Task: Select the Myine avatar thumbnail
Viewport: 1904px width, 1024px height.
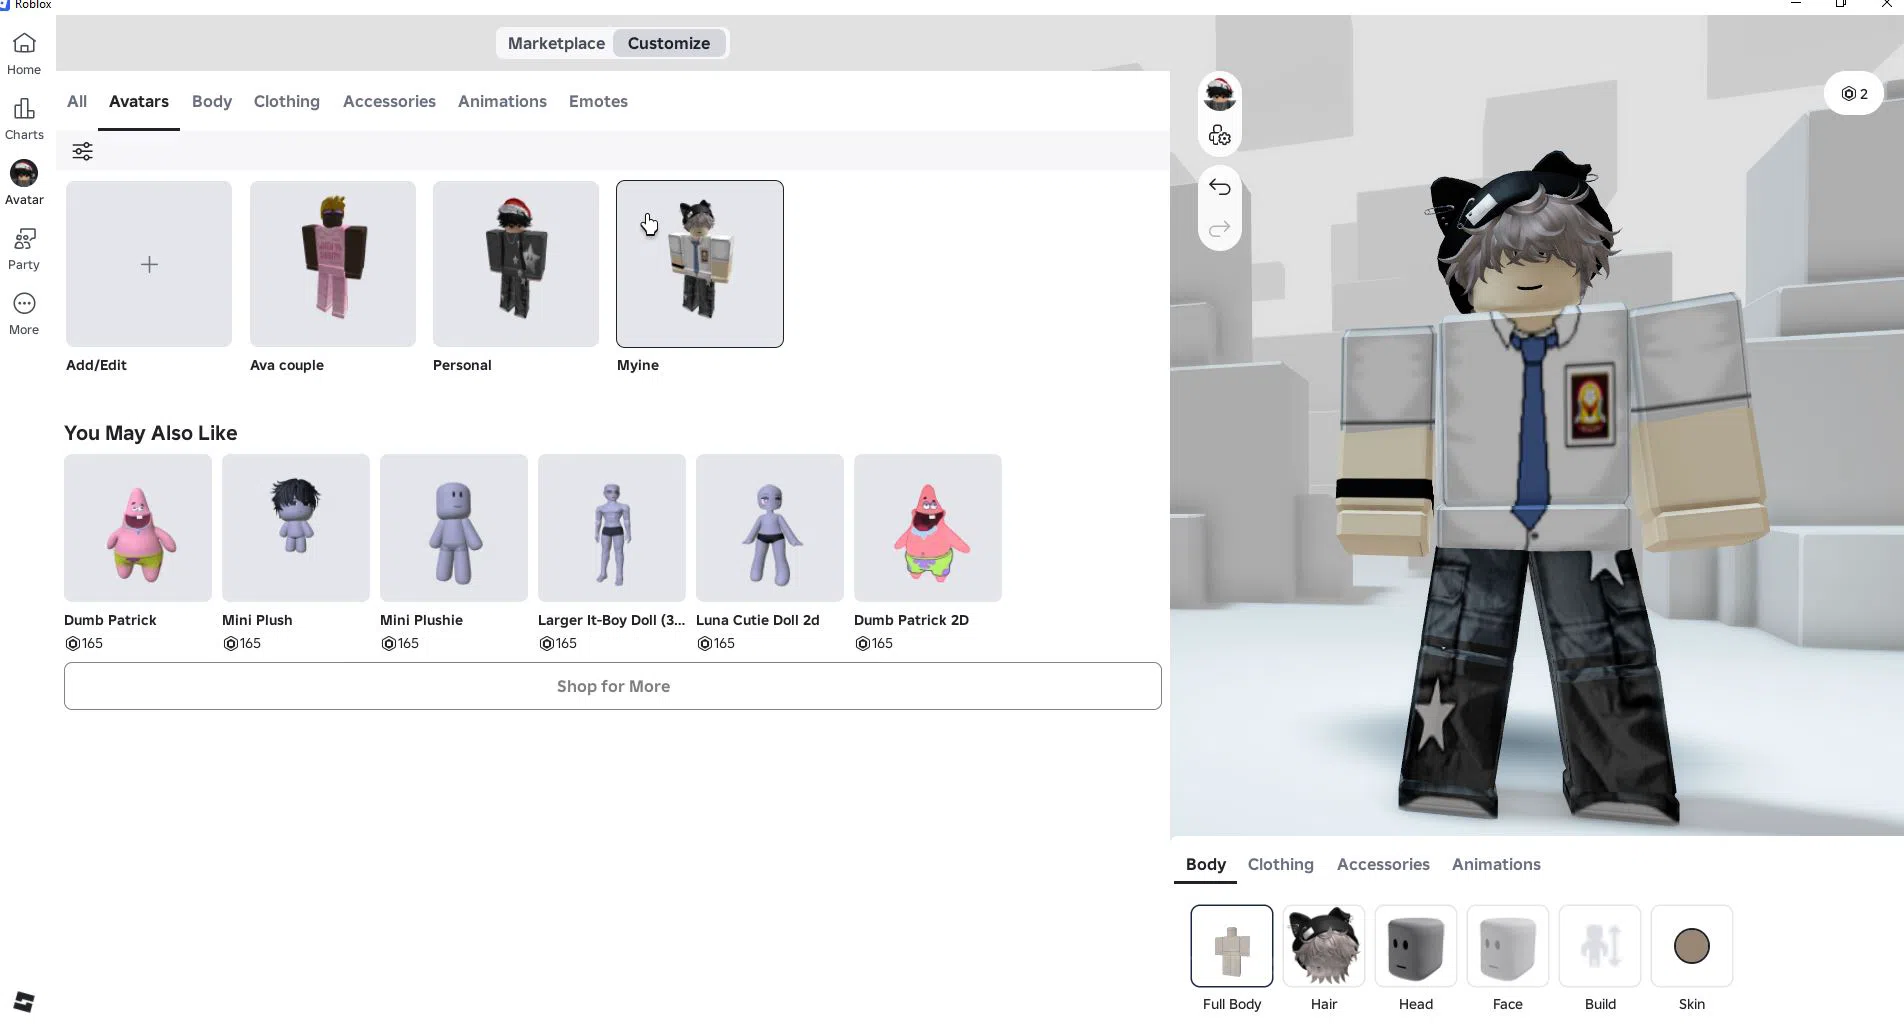Action: click(x=700, y=264)
